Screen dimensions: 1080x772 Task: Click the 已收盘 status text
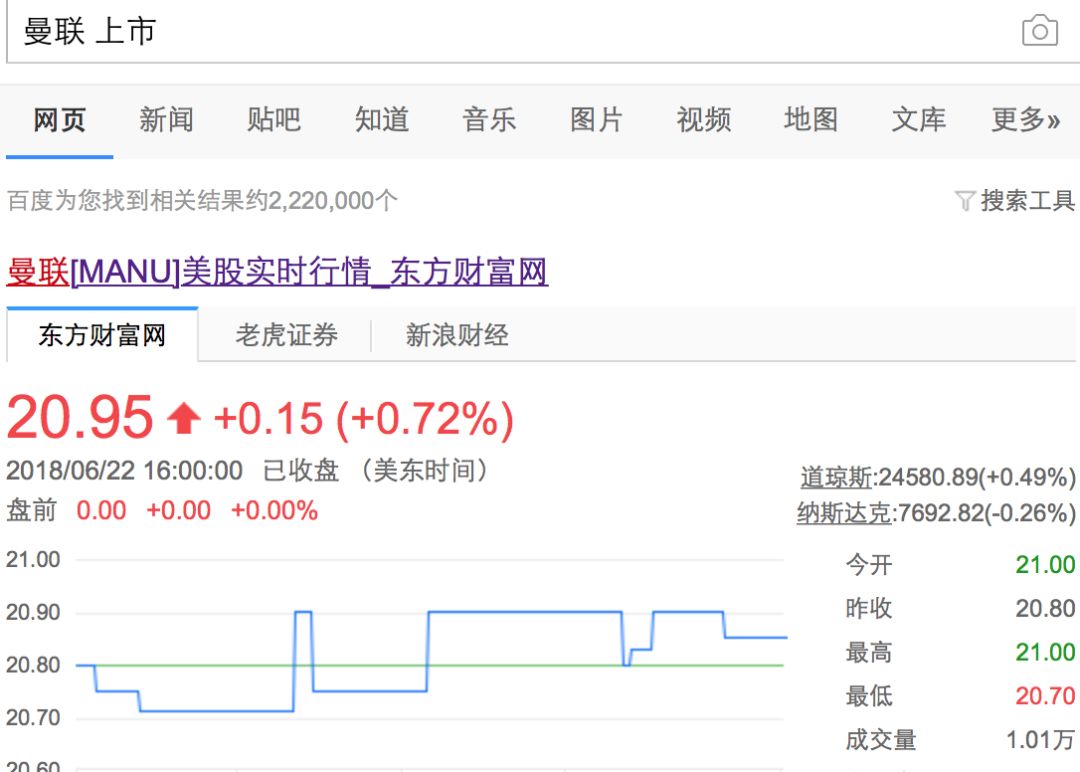(301, 471)
